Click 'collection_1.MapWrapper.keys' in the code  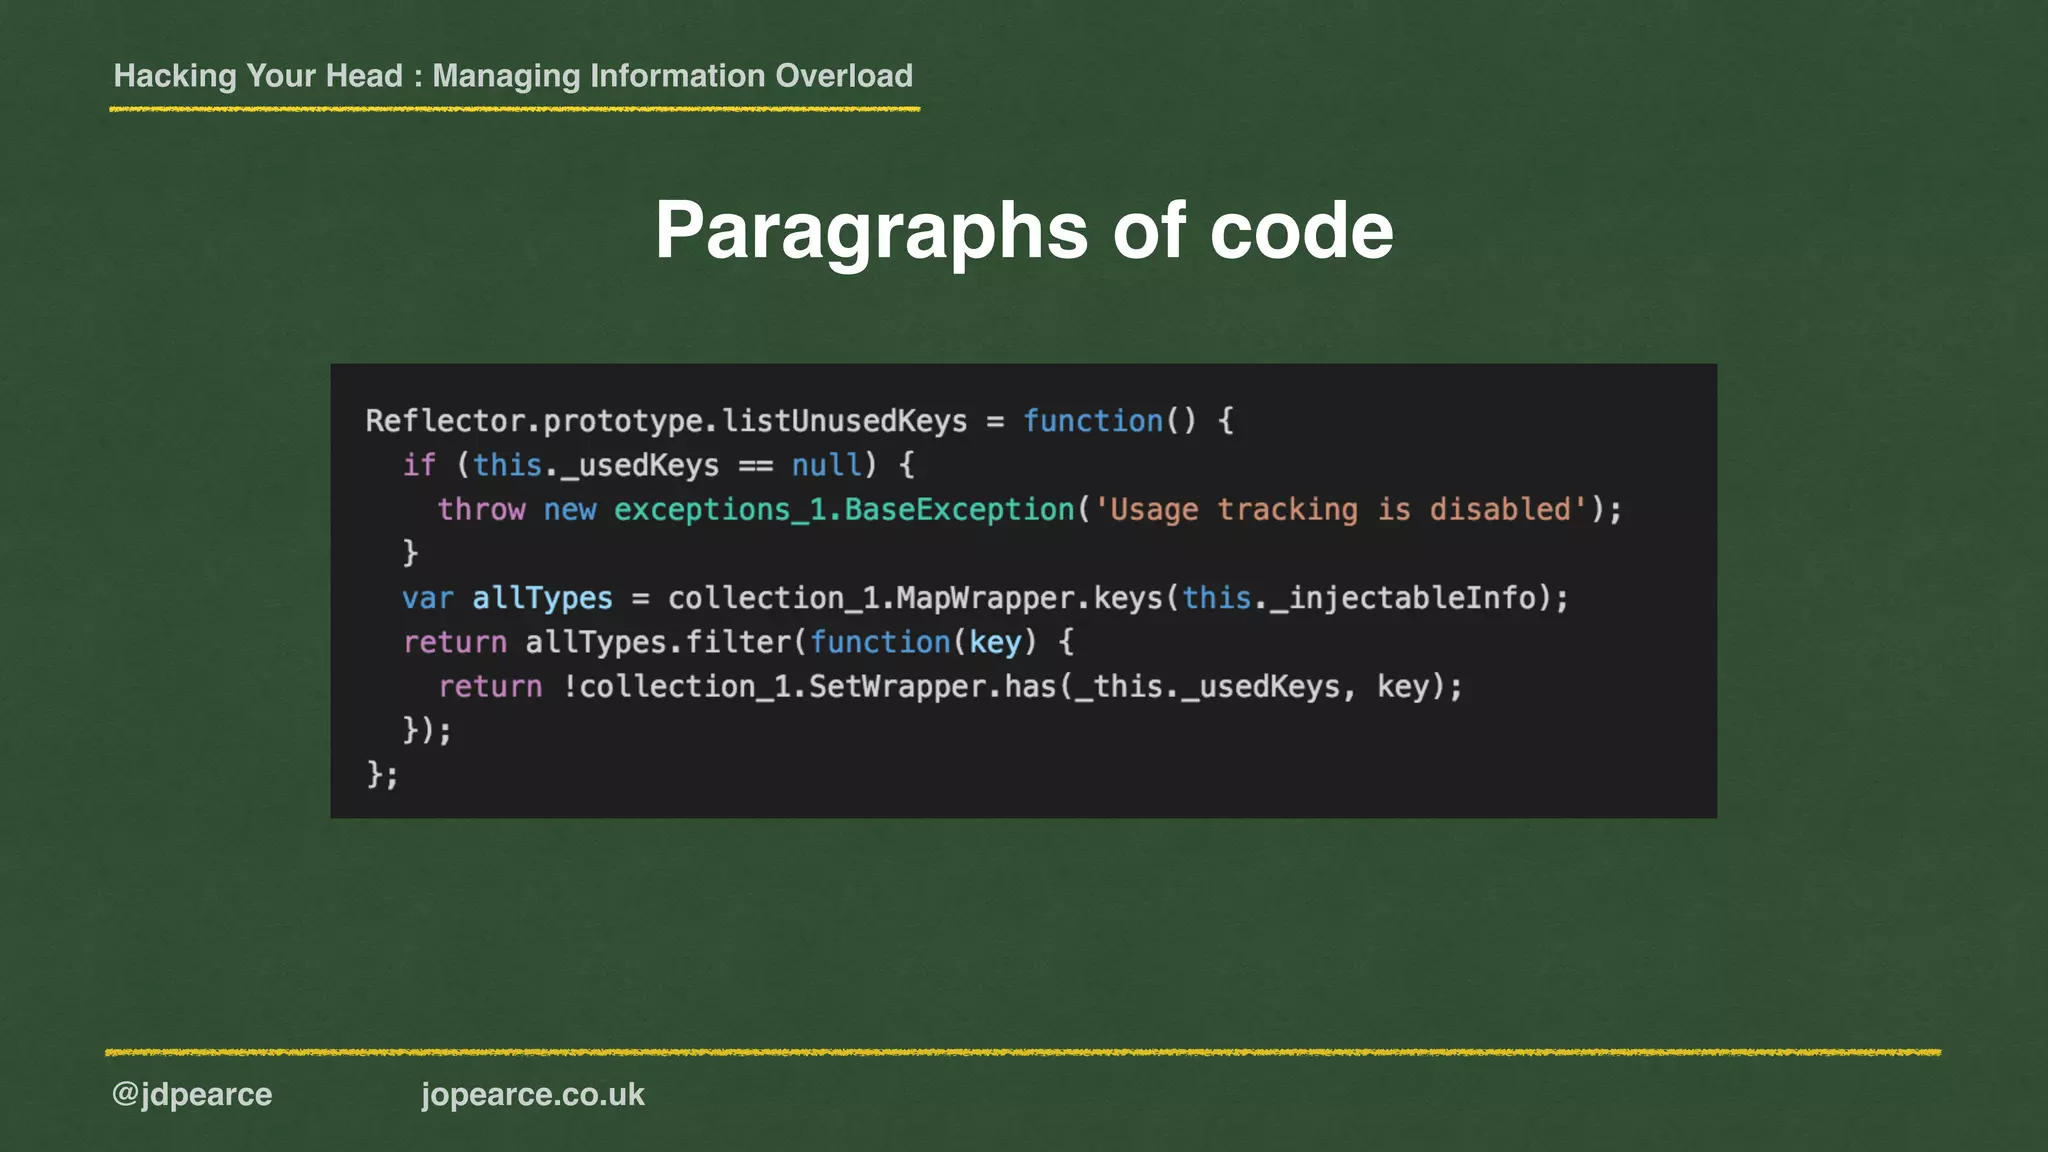[x=915, y=598]
